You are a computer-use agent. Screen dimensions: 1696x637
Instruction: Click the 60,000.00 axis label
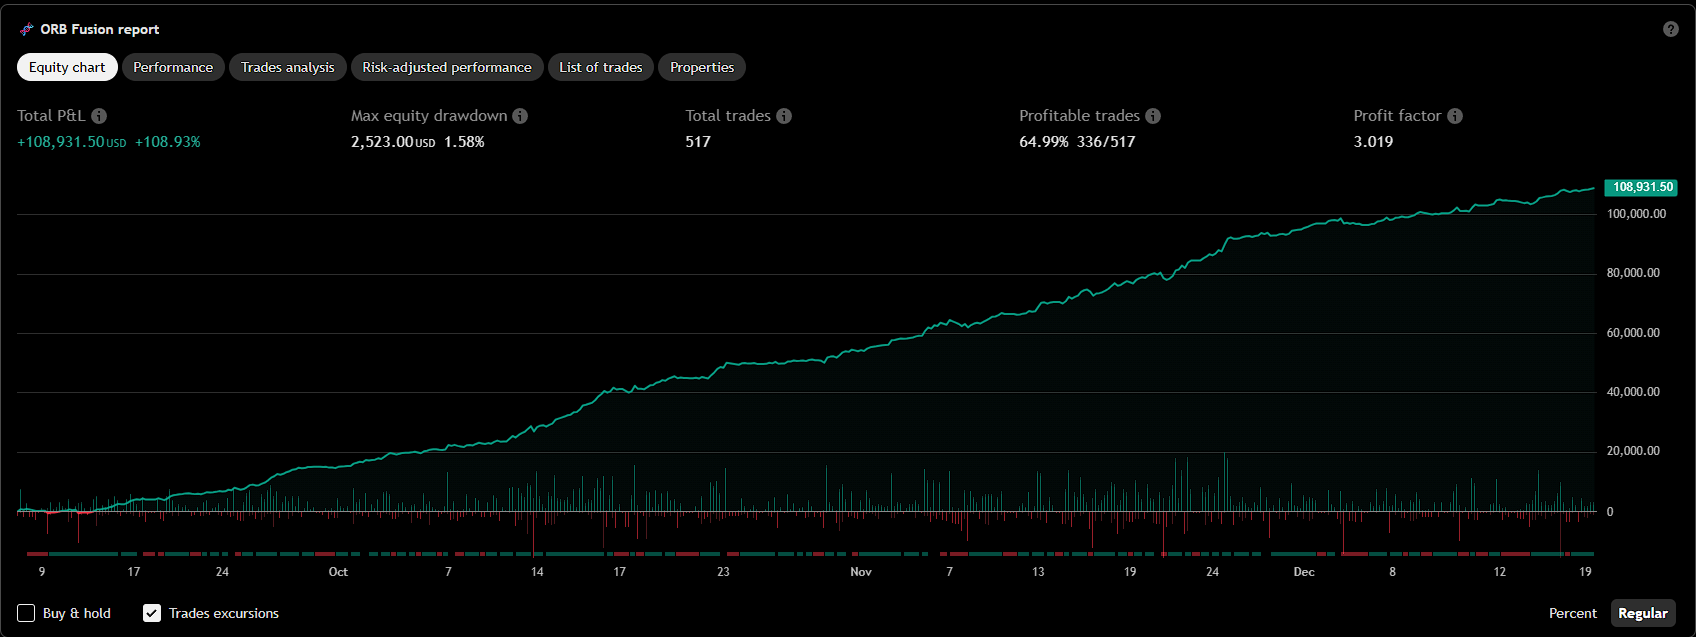pyautogui.click(x=1633, y=333)
